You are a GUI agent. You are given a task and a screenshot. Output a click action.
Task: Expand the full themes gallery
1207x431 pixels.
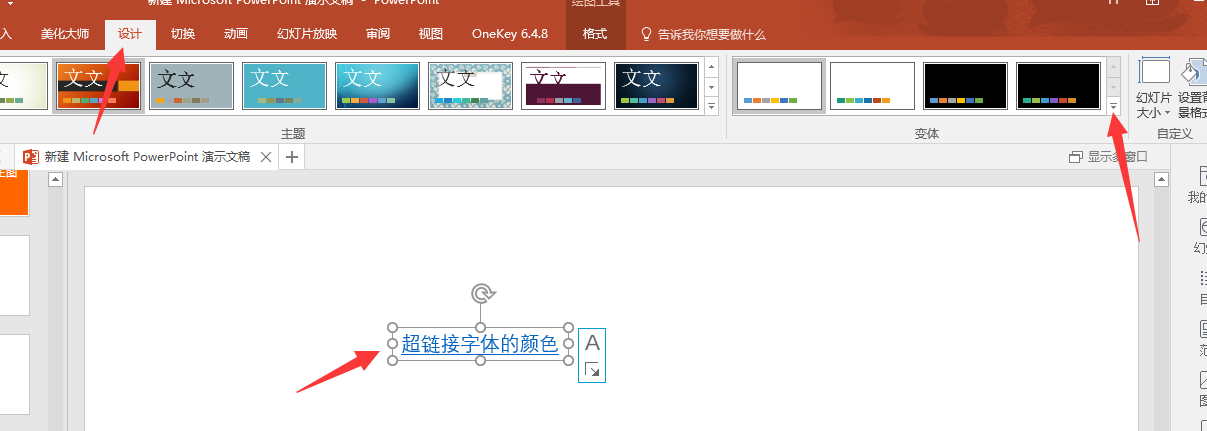(712, 105)
